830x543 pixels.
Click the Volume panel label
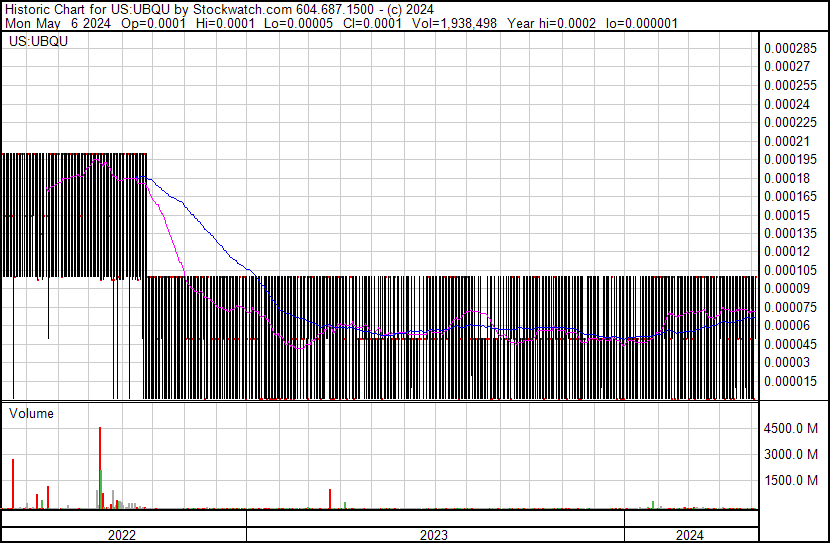tap(31, 413)
